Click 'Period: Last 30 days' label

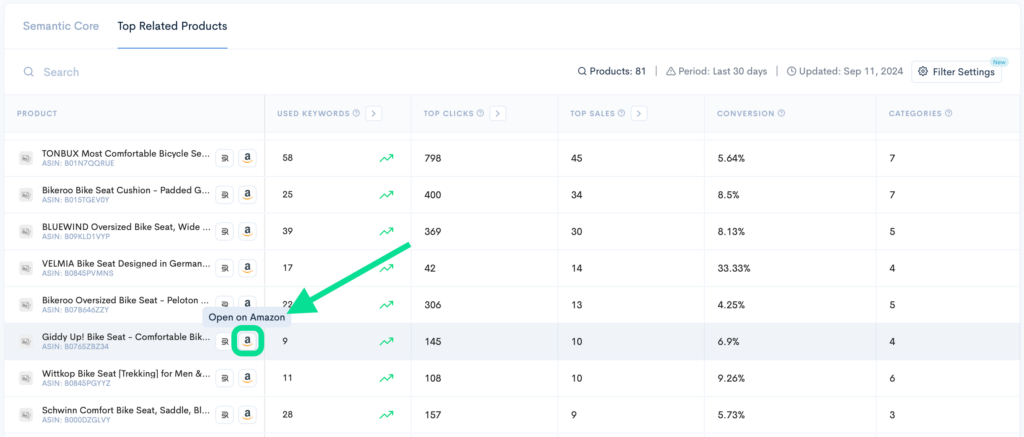[x=716, y=72]
